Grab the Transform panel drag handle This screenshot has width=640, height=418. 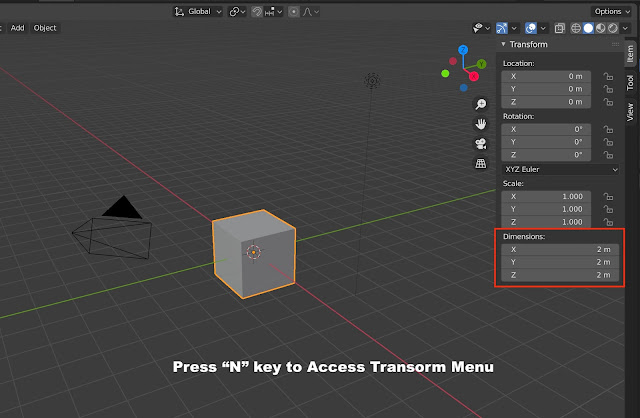click(616, 44)
